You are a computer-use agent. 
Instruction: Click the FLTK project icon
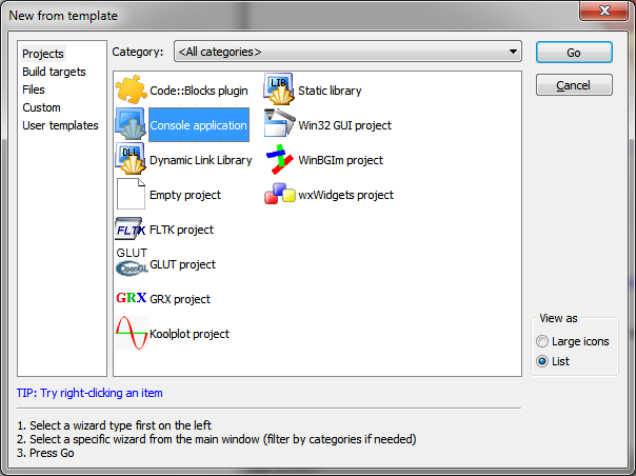click(x=131, y=229)
